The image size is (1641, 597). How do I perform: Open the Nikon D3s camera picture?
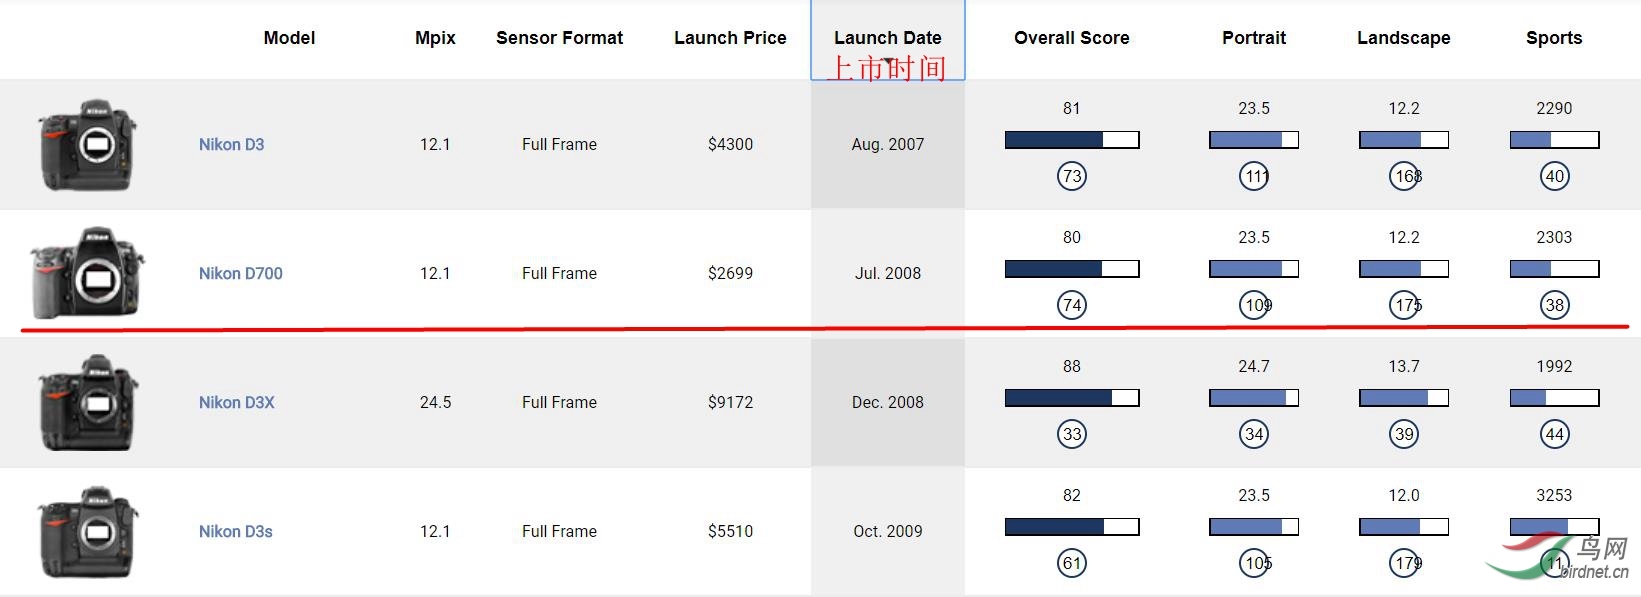[x=88, y=531]
